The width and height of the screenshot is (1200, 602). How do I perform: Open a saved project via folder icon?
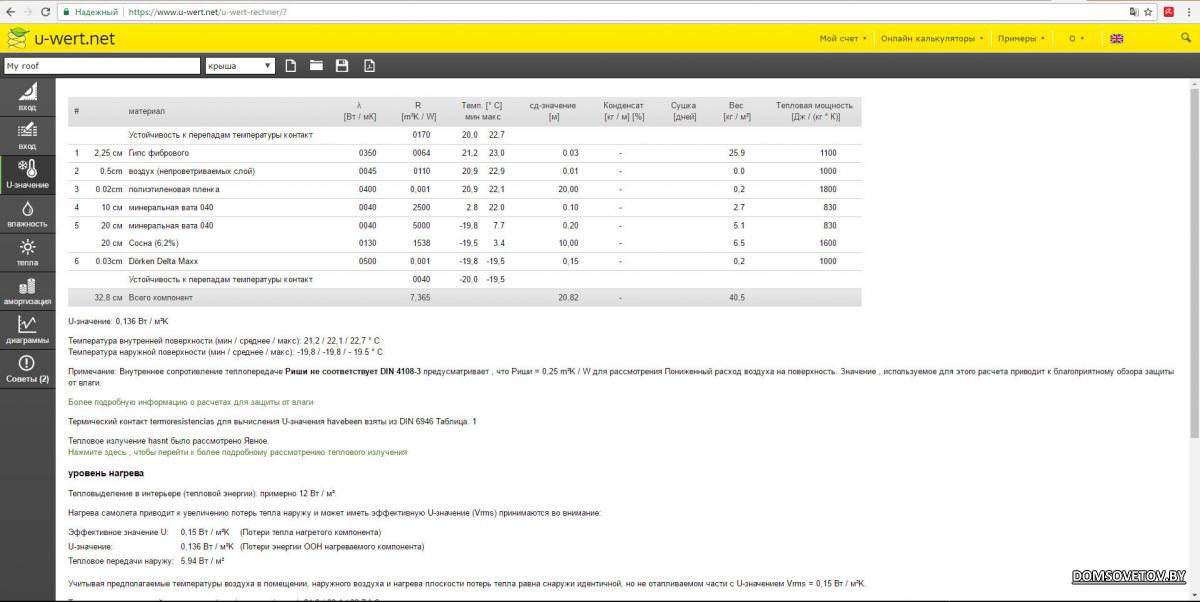click(316, 66)
